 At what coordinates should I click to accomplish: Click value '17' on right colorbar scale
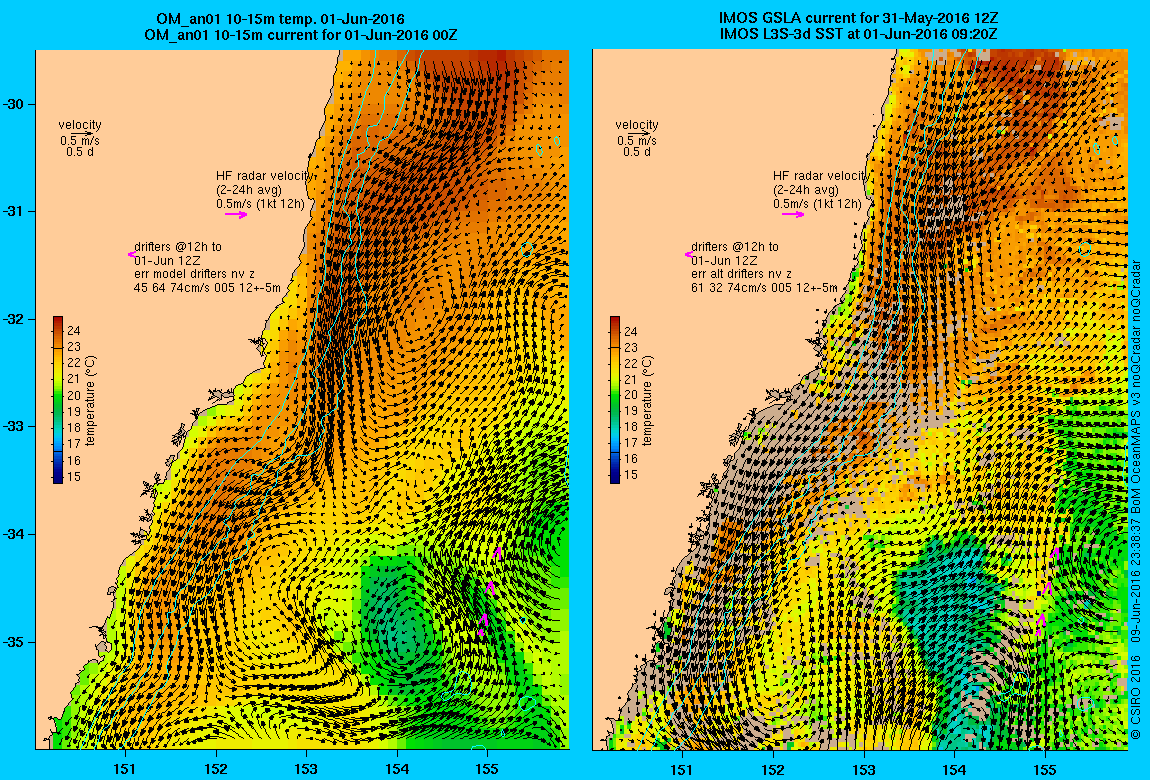pyautogui.click(x=631, y=443)
